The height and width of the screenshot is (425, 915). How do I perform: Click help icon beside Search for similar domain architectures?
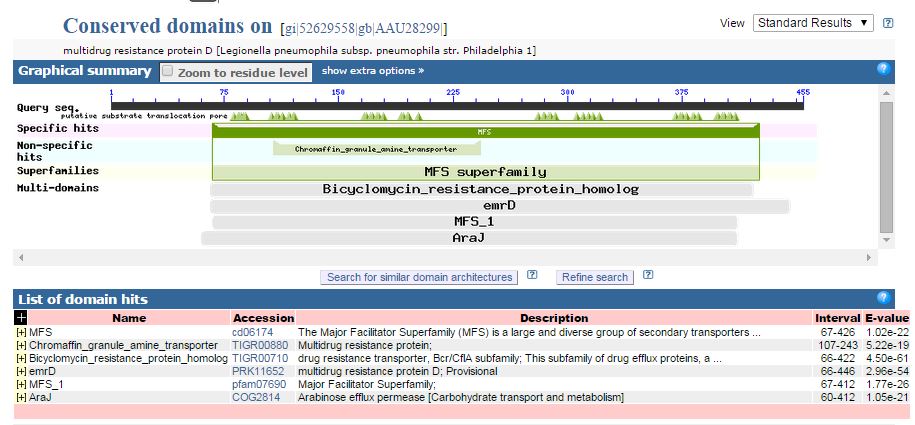(532, 276)
